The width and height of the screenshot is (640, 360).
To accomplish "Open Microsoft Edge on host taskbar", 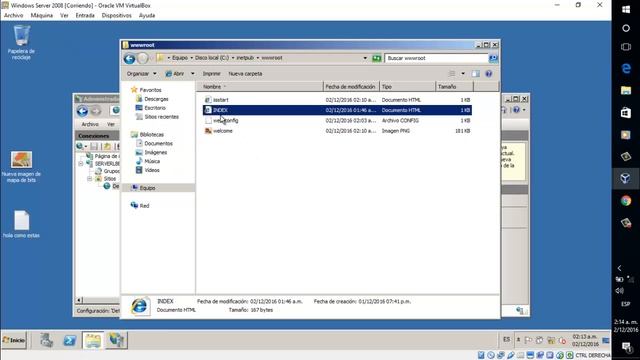I will click(x=626, y=68).
